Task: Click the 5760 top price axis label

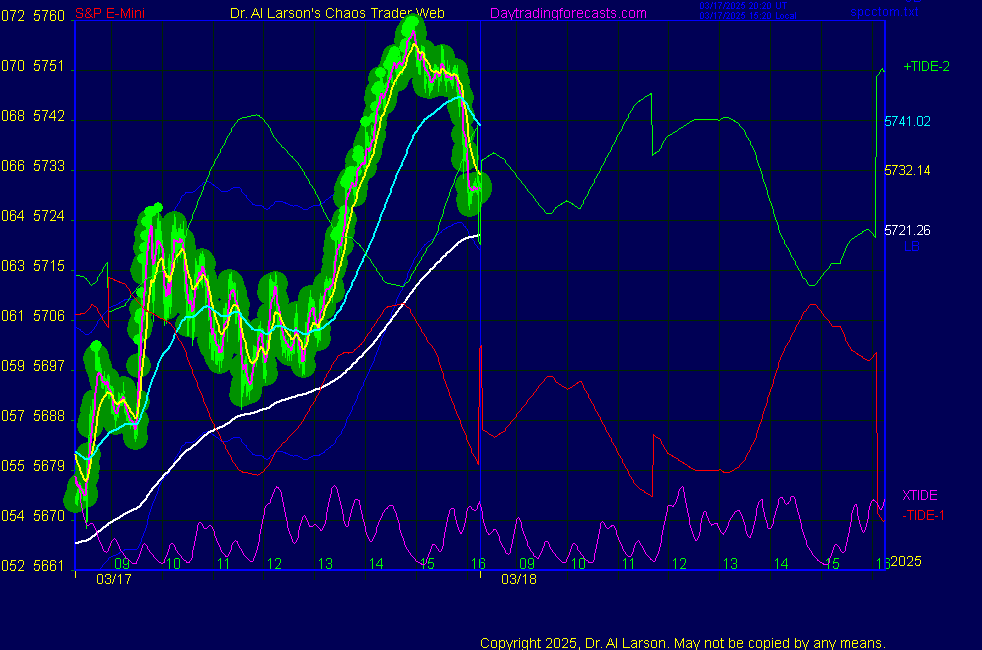Action: [x=50, y=17]
